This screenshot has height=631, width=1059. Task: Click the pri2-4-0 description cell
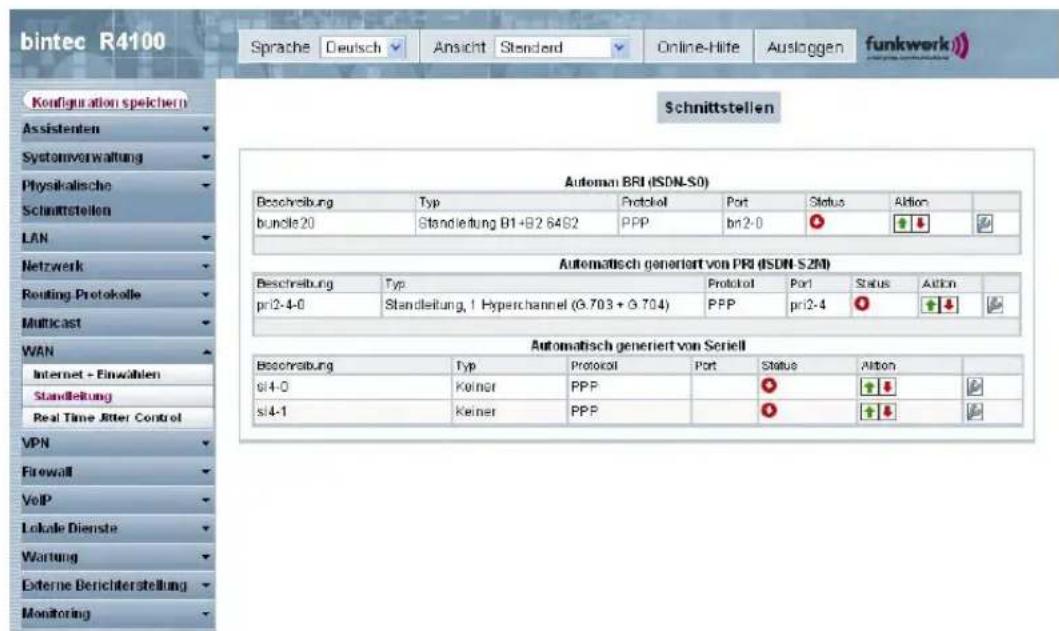(317, 305)
